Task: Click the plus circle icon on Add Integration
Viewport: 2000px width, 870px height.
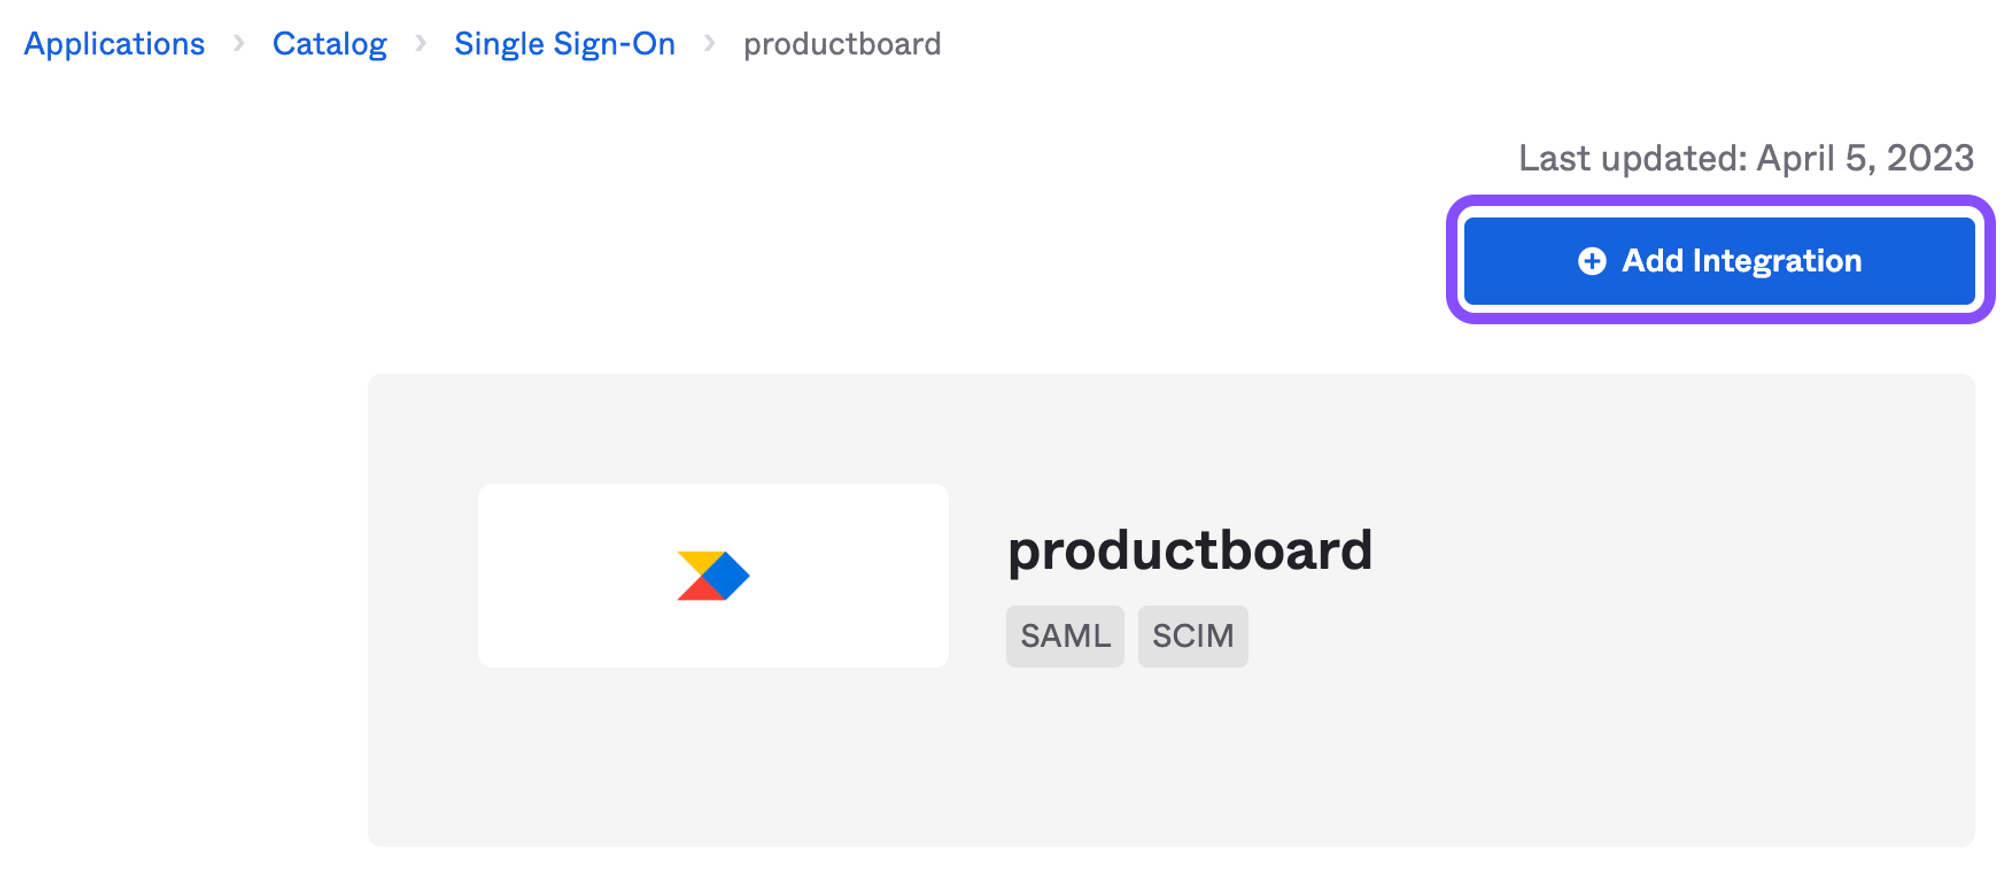Action: pyautogui.click(x=1592, y=261)
